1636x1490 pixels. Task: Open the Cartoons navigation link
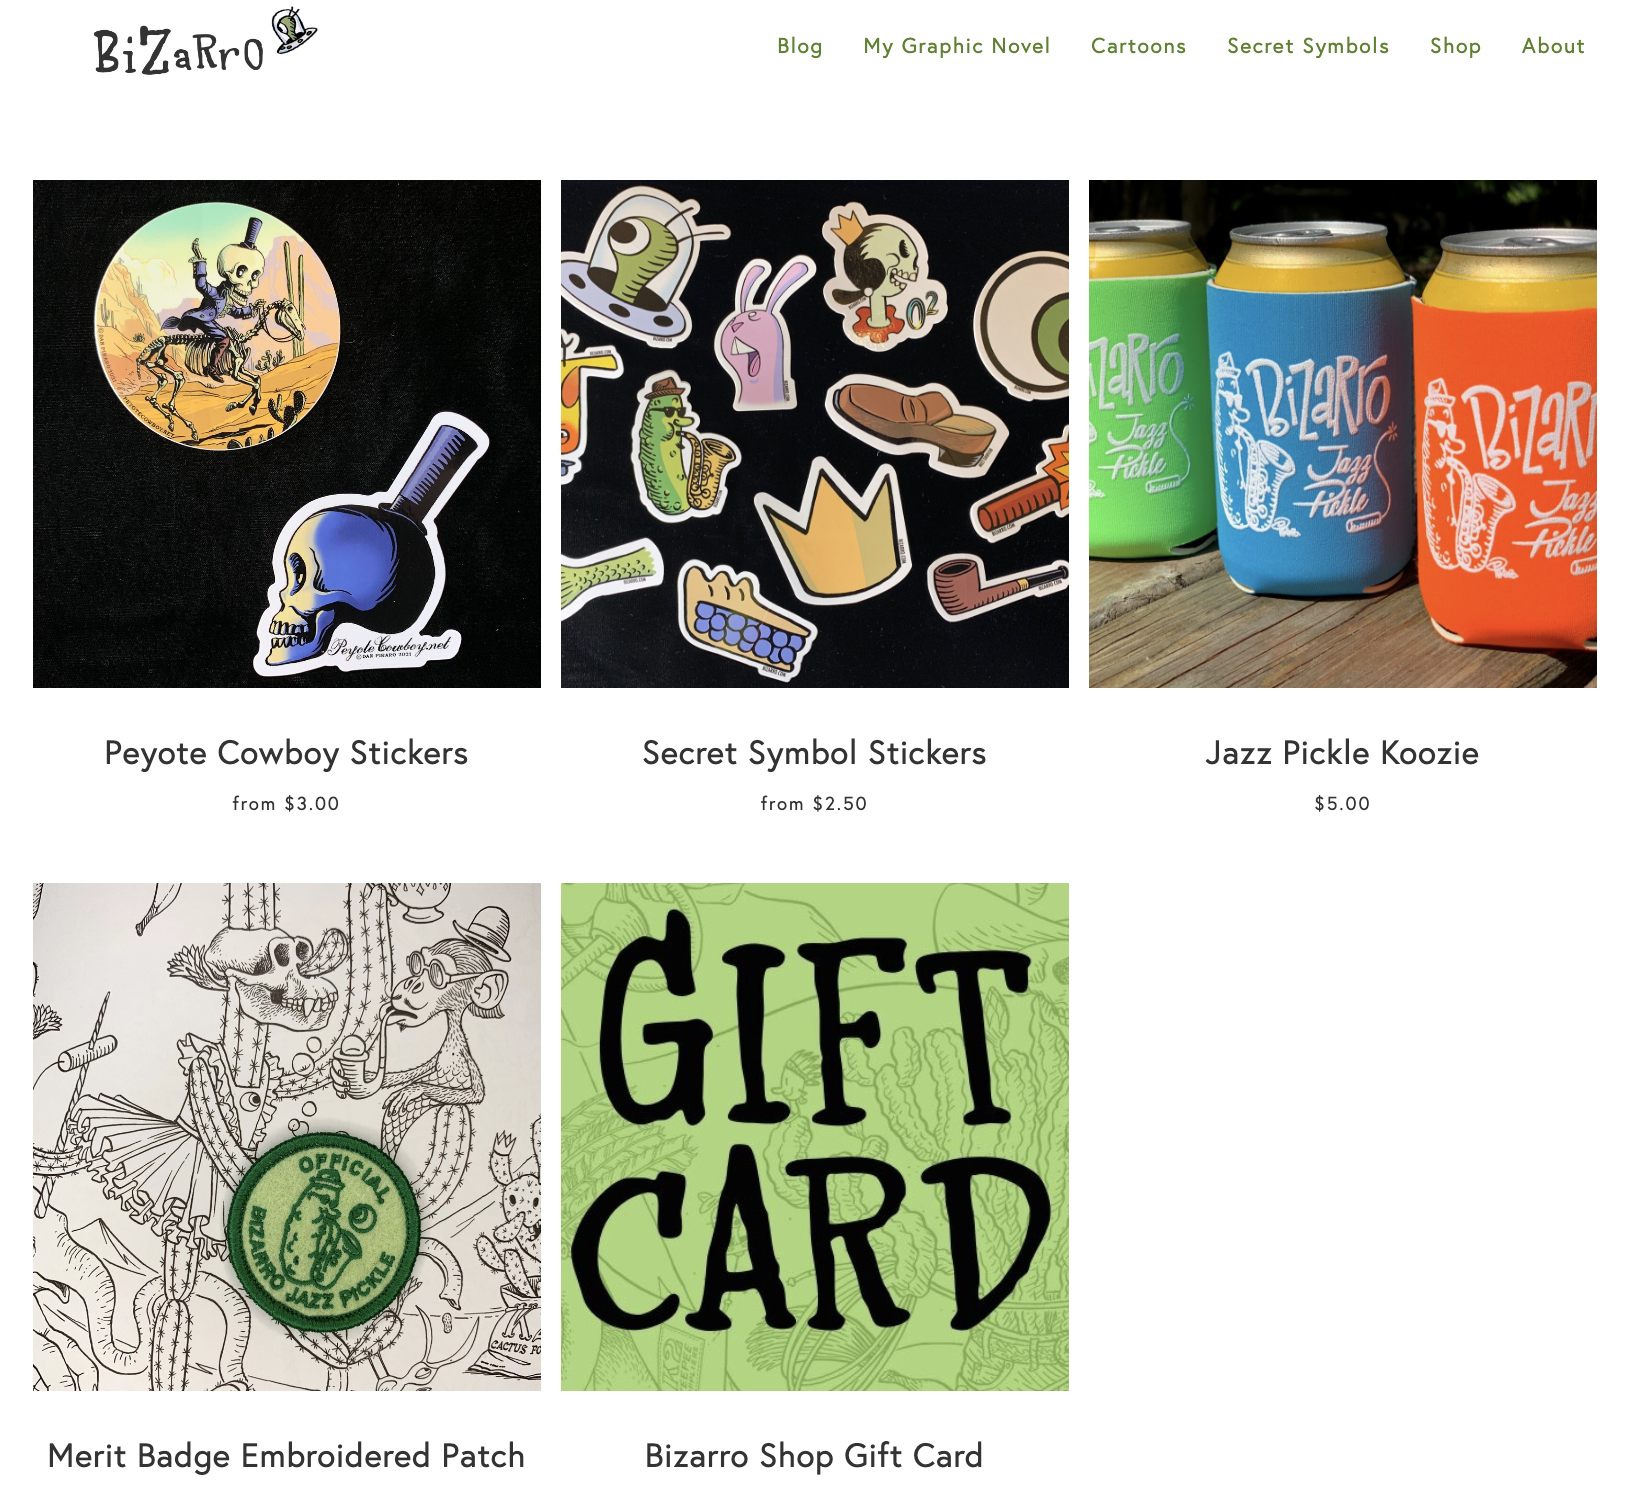(x=1138, y=46)
